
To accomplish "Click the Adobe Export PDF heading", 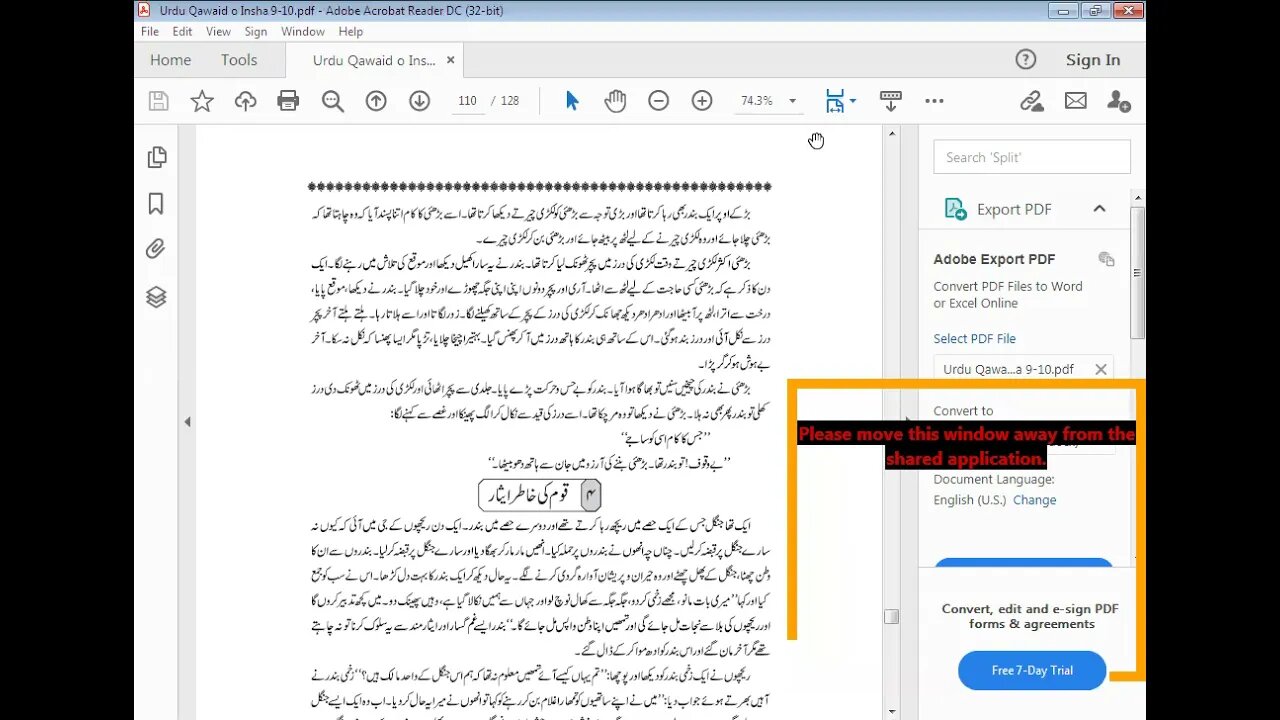I will 994,259.
